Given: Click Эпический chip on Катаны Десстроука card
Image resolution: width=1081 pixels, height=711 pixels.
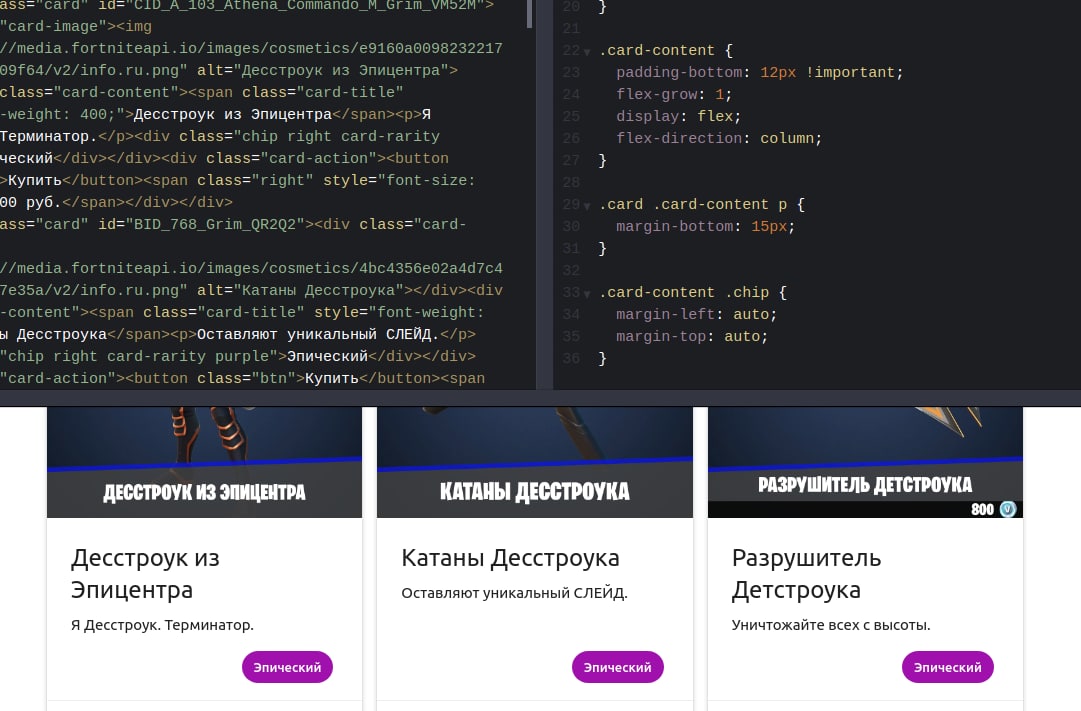Looking at the screenshot, I should pyautogui.click(x=617, y=667).
